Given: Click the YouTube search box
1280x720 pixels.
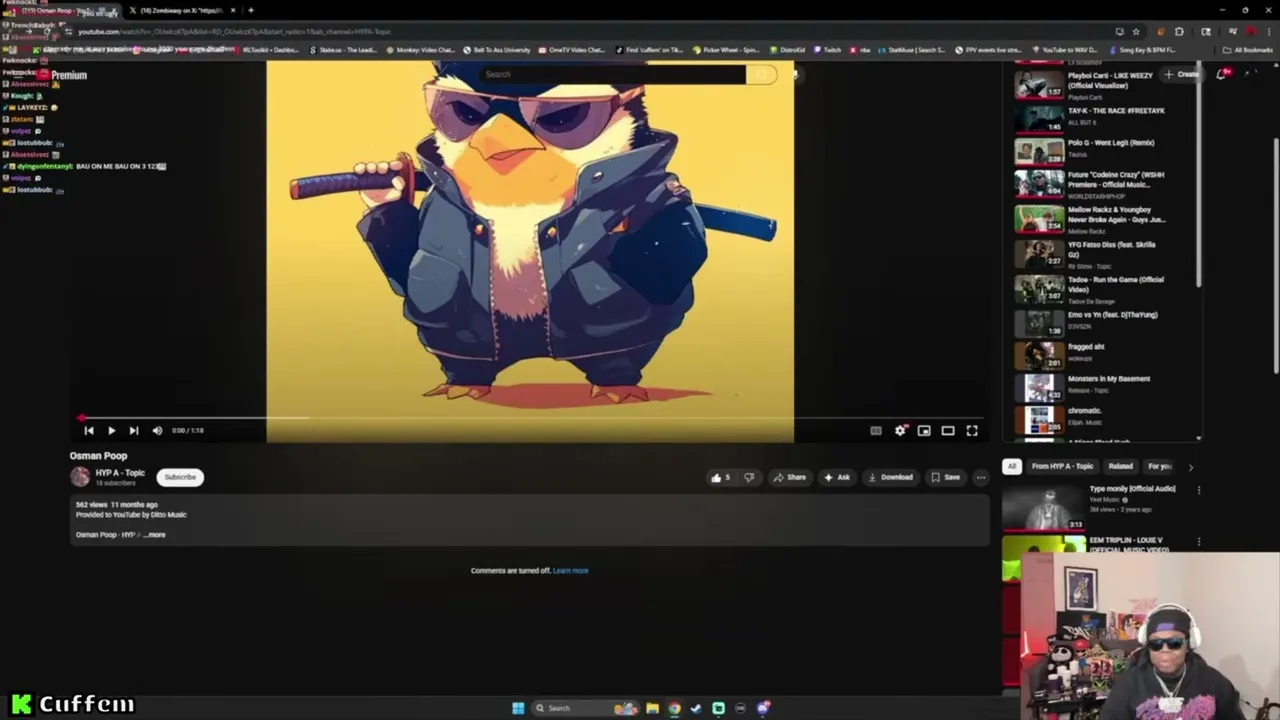Looking at the screenshot, I should 611,74.
